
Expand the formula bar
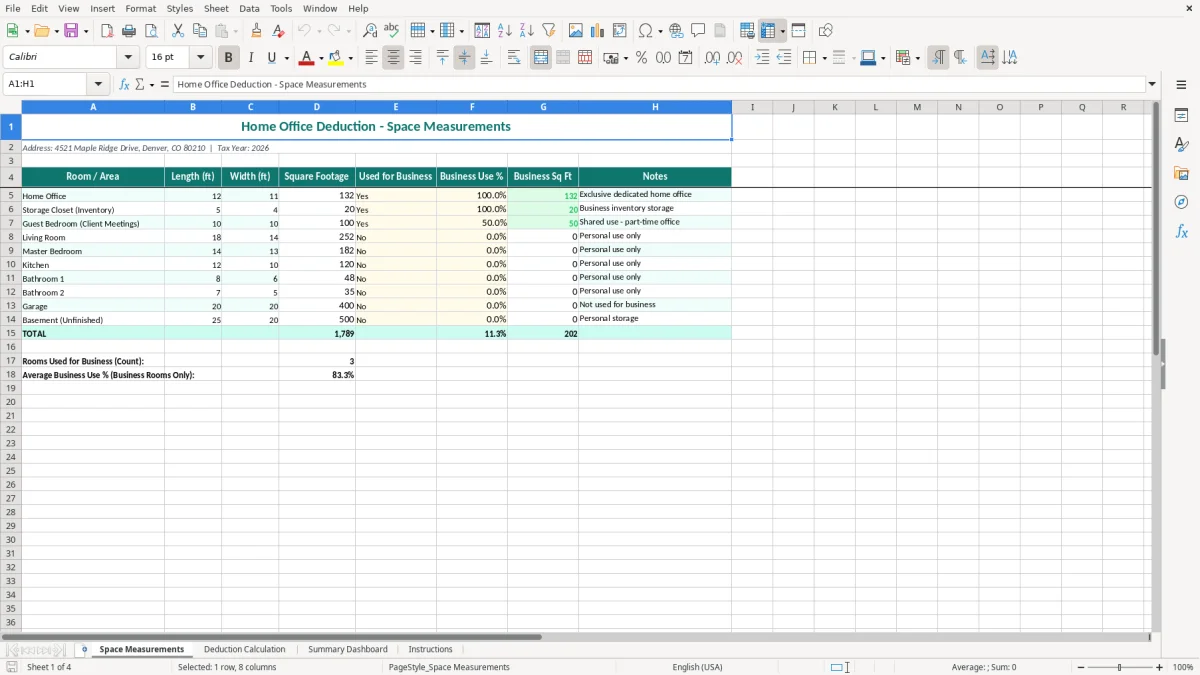[1152, 85]
